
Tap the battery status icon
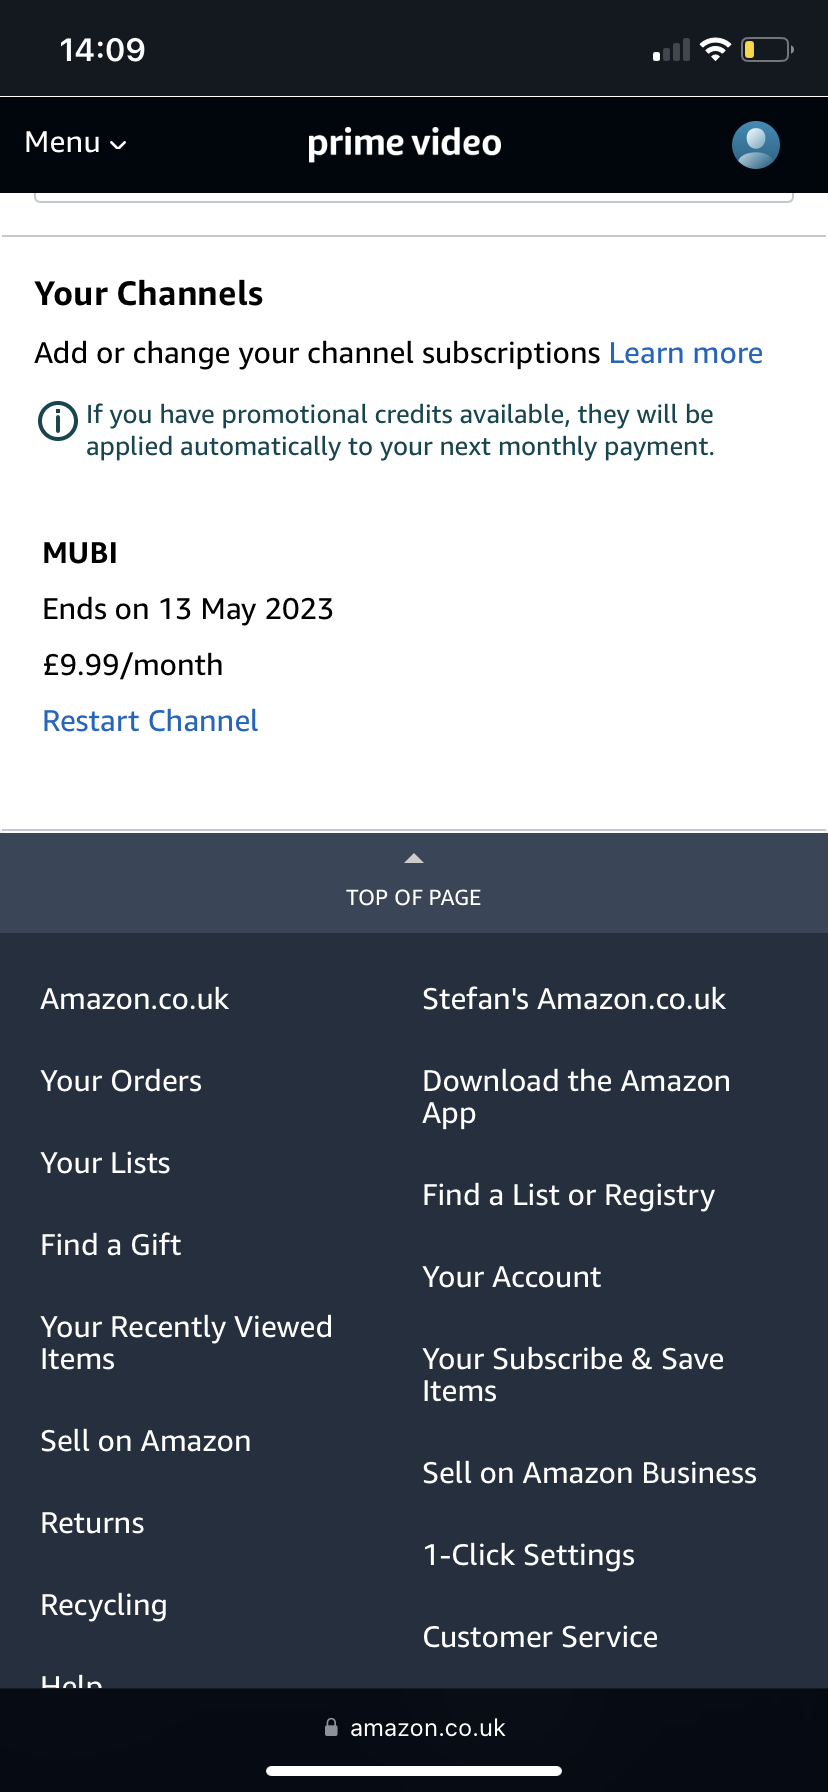pyautogui.click(x=766, y=49)
